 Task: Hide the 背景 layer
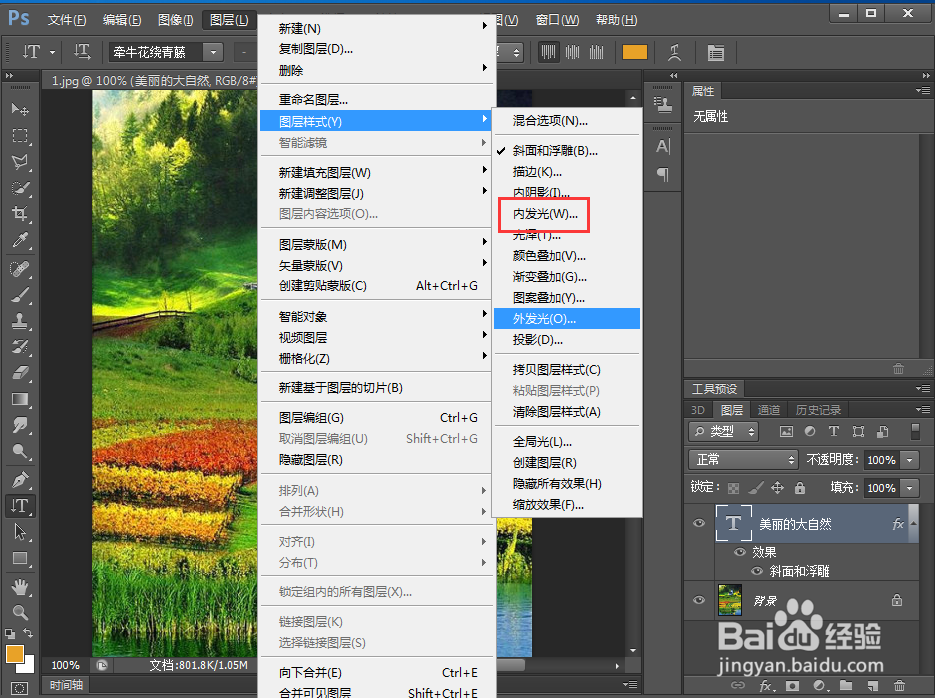tap(697, 600)
